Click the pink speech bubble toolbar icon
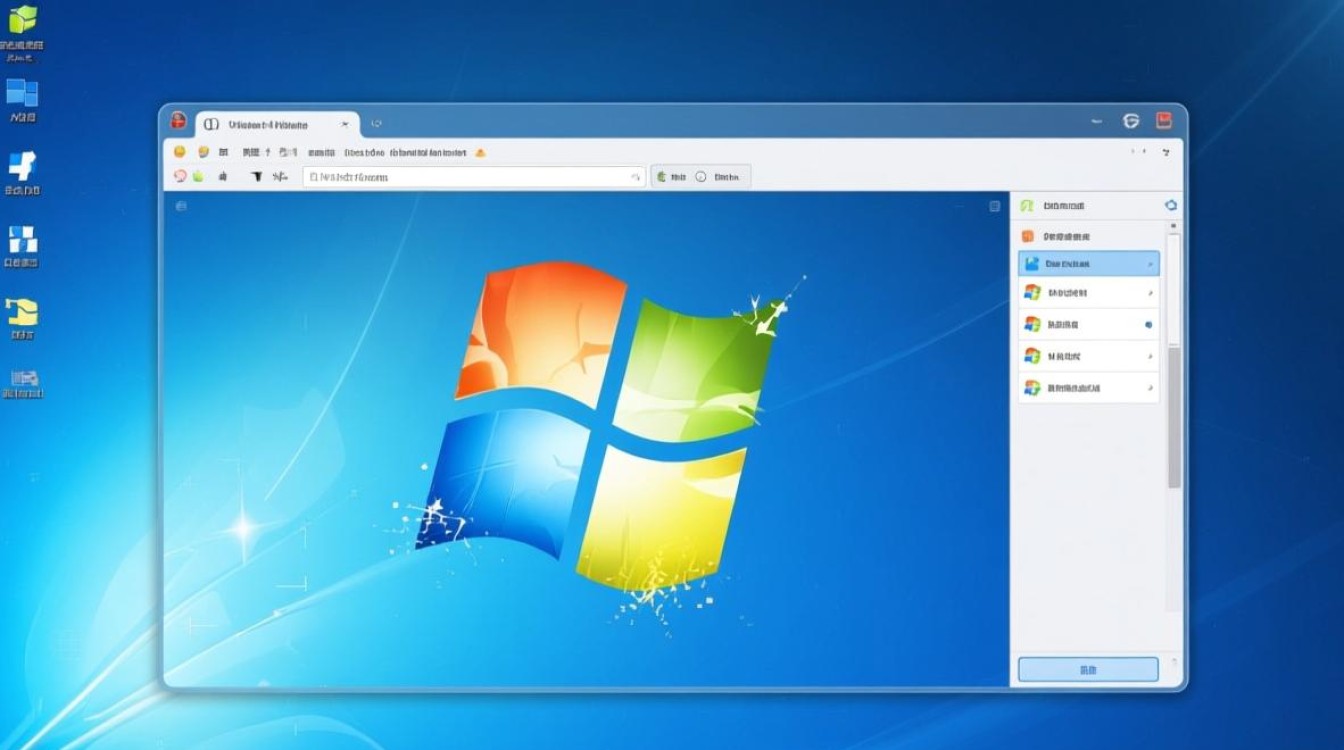The width and height of the screenshot is (1344, 750). pos(180,177)
